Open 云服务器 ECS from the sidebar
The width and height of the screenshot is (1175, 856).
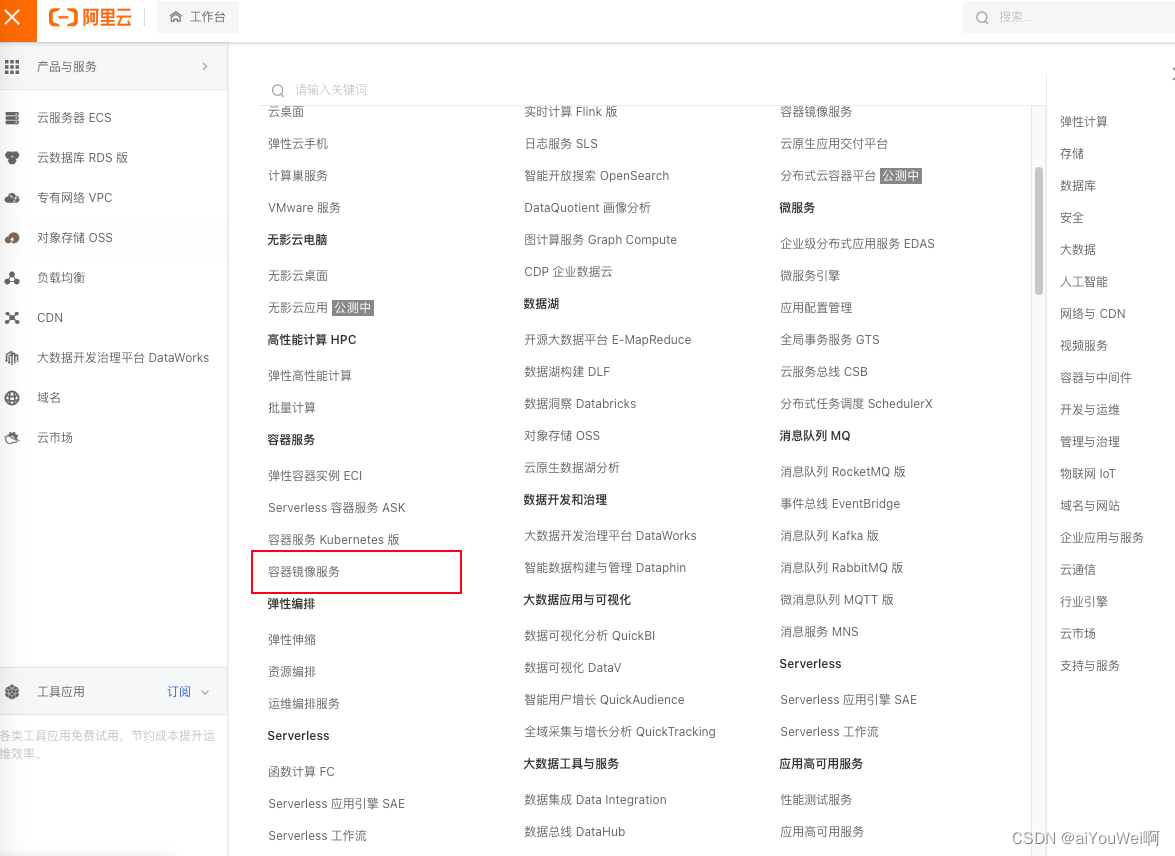(x=74, y=118)
